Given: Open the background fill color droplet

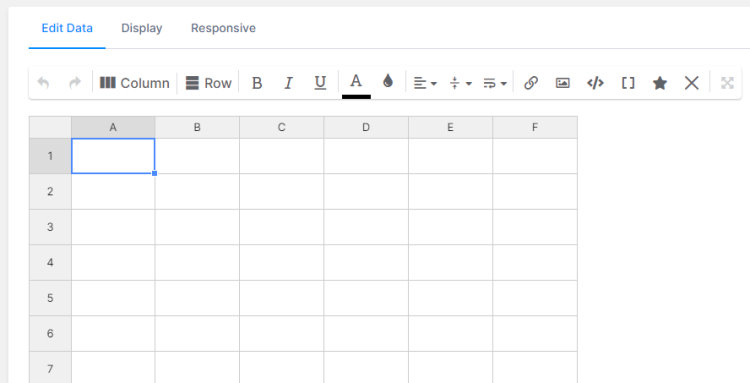Looking at the screenshot, I should (x=388, y=81).
